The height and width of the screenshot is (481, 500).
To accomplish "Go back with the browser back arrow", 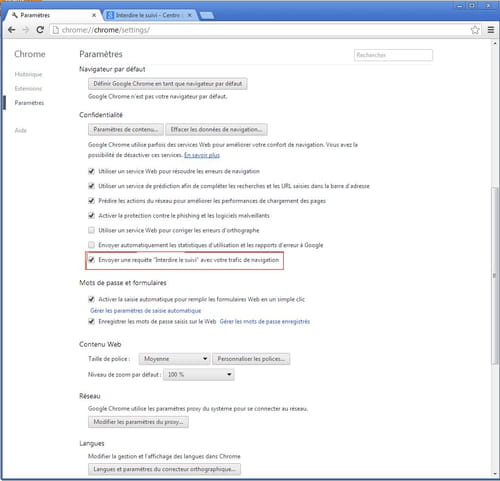I will point(12,30).
